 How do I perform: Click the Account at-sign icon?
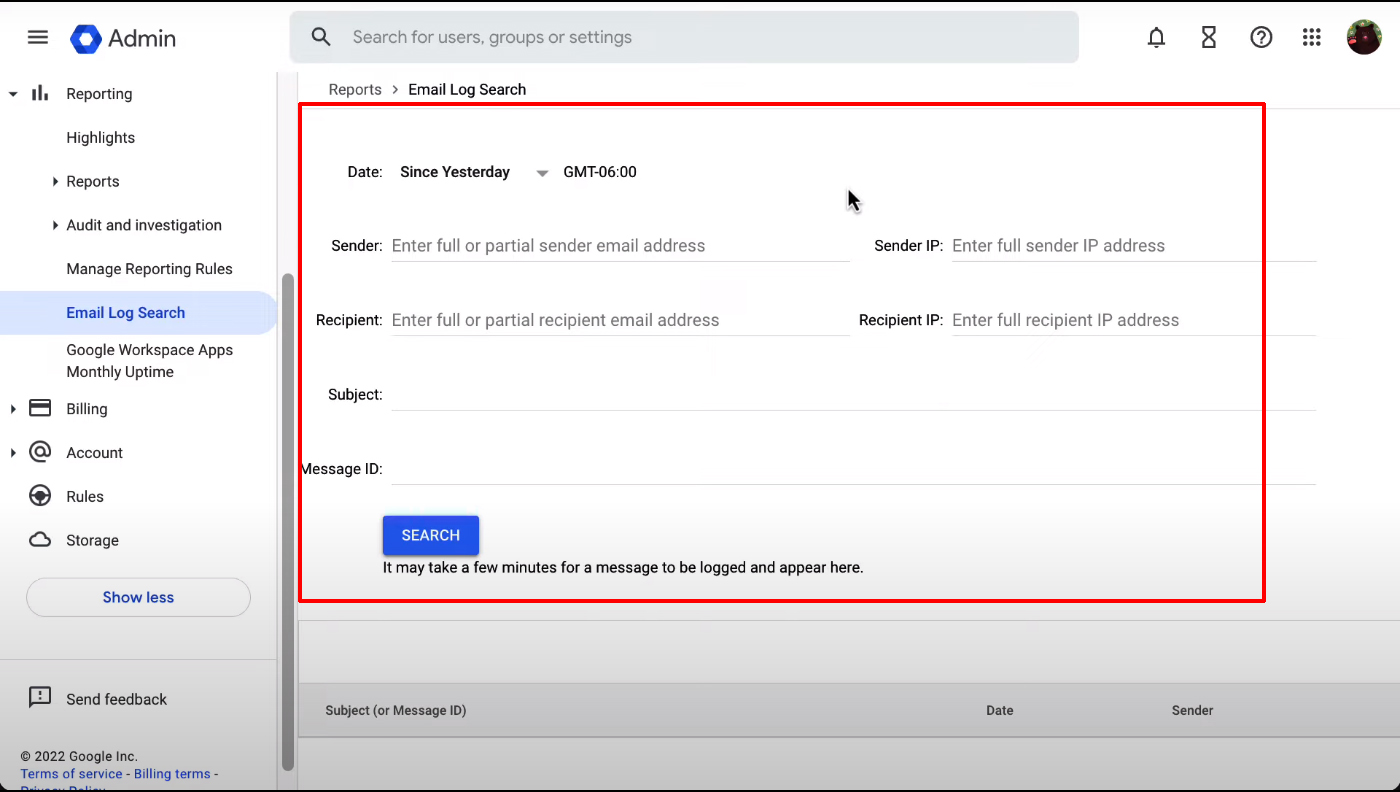pyautogui.click(x=39, y=452)
